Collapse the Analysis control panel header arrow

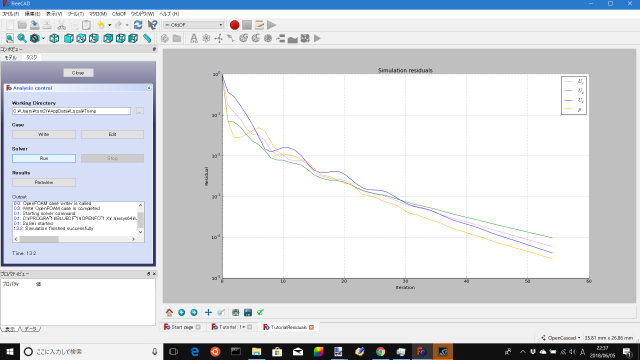[149, 88]
